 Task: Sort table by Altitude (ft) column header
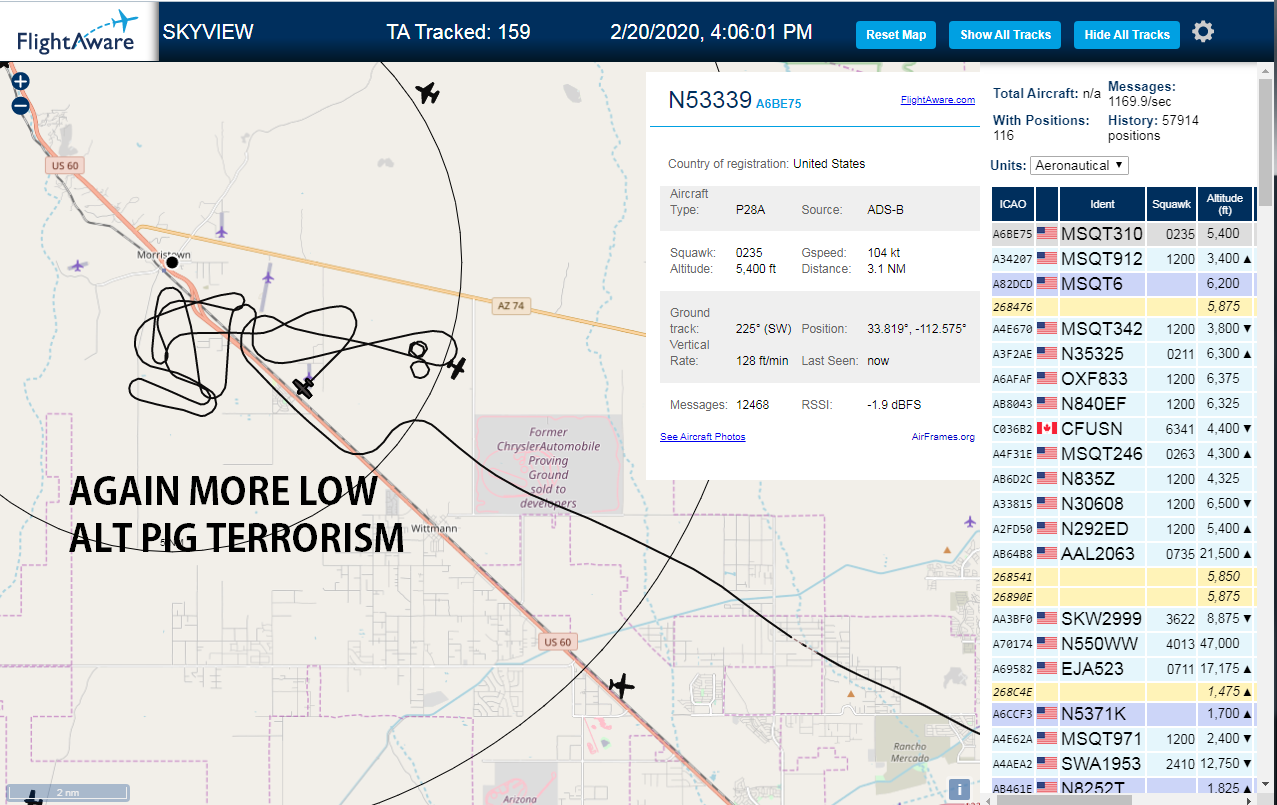point(1224,204)
